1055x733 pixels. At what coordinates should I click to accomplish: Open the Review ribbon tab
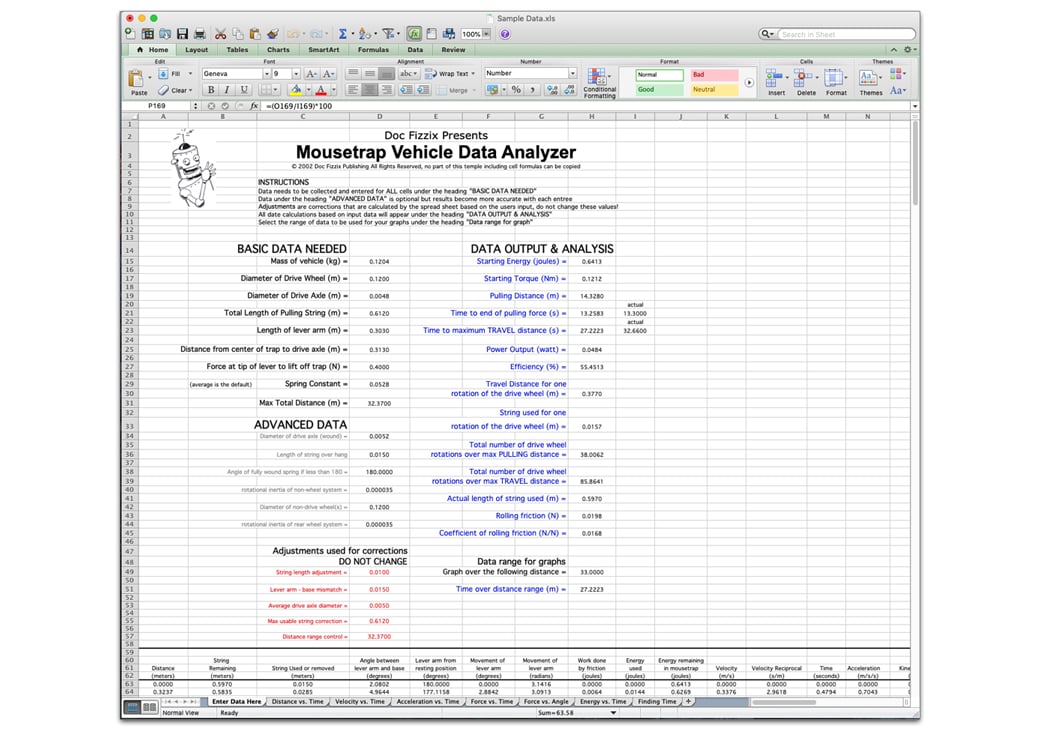pyautogui.click(x=453, y=50)
